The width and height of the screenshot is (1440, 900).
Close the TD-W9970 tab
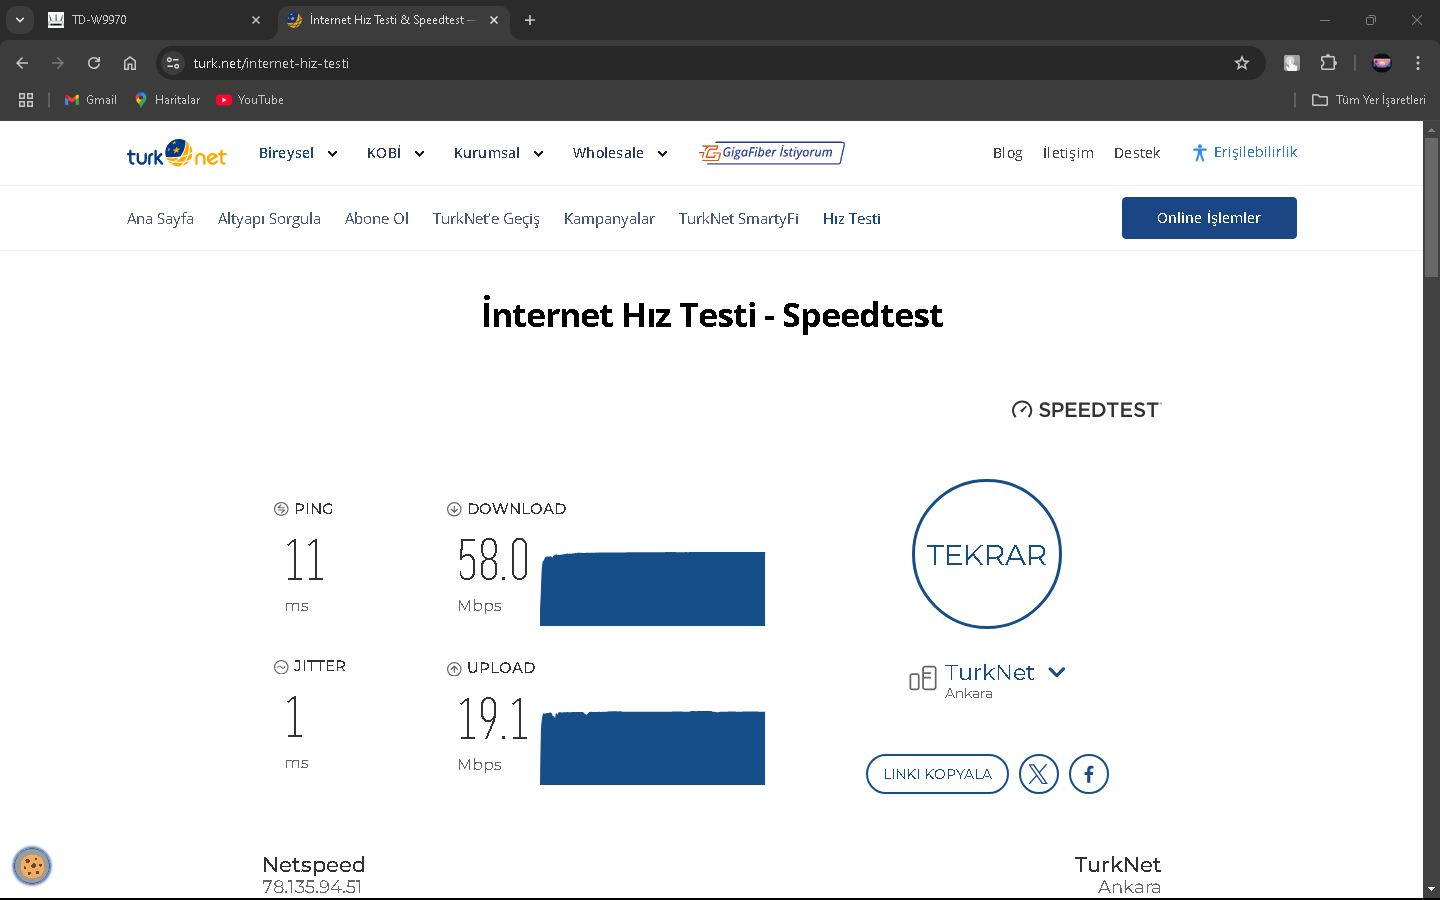point(256,20)
